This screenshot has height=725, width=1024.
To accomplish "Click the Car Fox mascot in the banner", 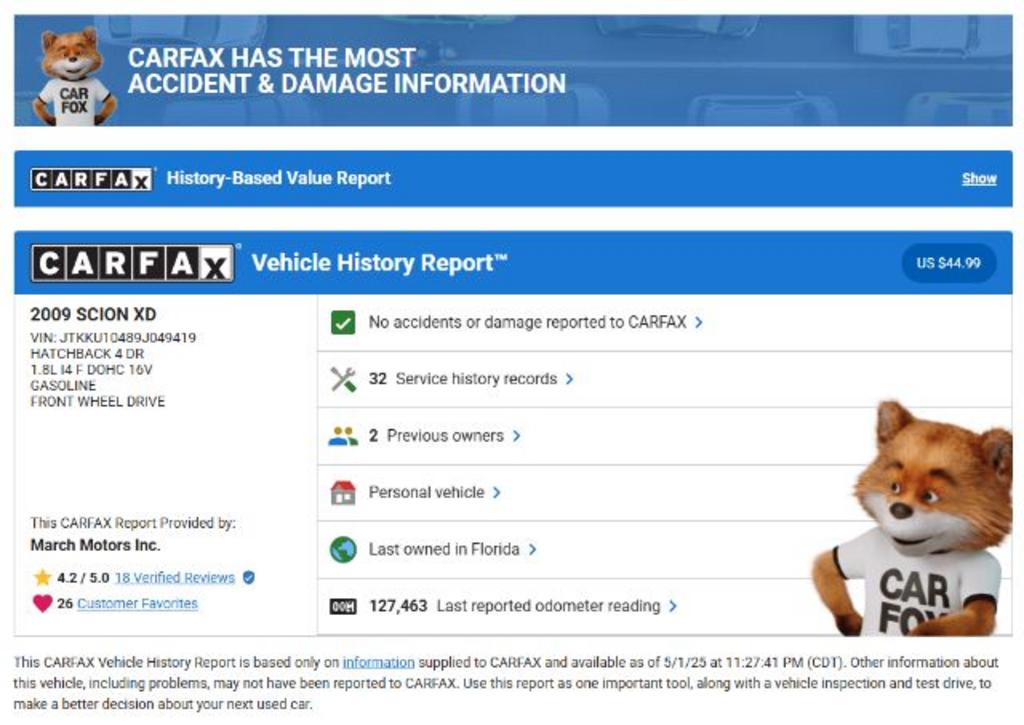I will pyautogui.click(x=74, y=76).
